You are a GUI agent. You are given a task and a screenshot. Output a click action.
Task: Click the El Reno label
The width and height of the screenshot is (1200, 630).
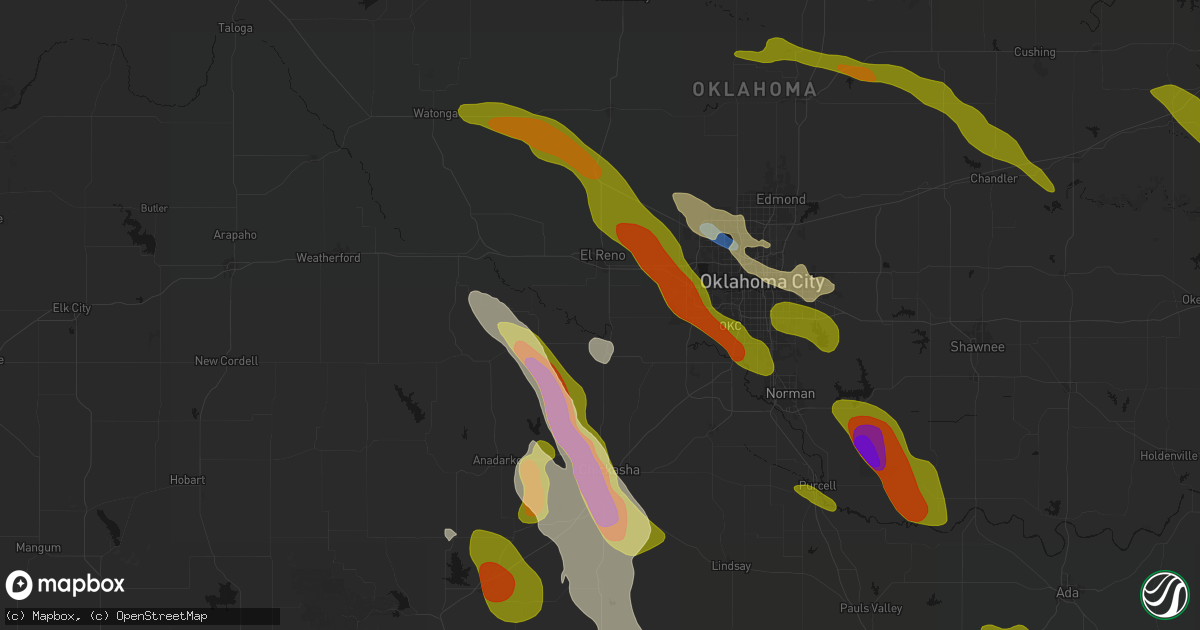(603, 255)
